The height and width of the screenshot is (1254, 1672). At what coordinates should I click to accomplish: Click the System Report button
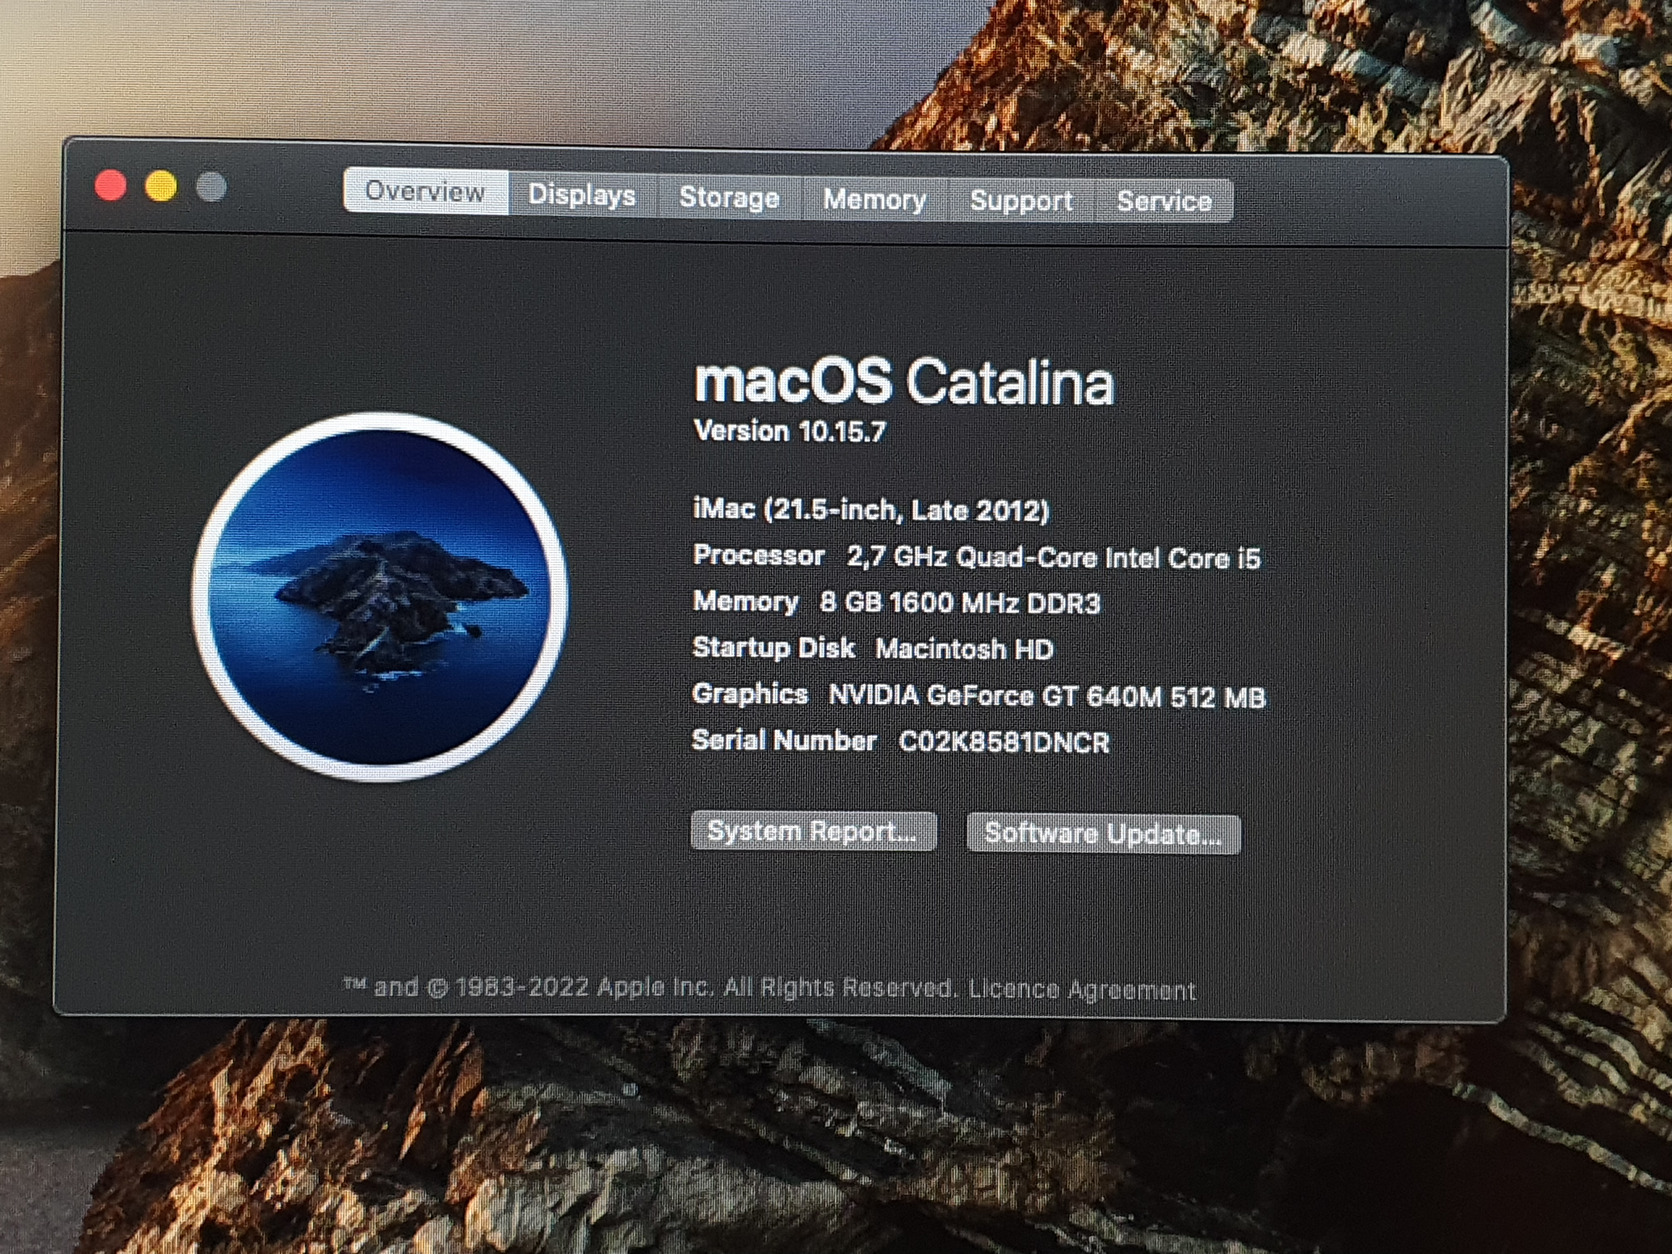(x=813, y=831)
